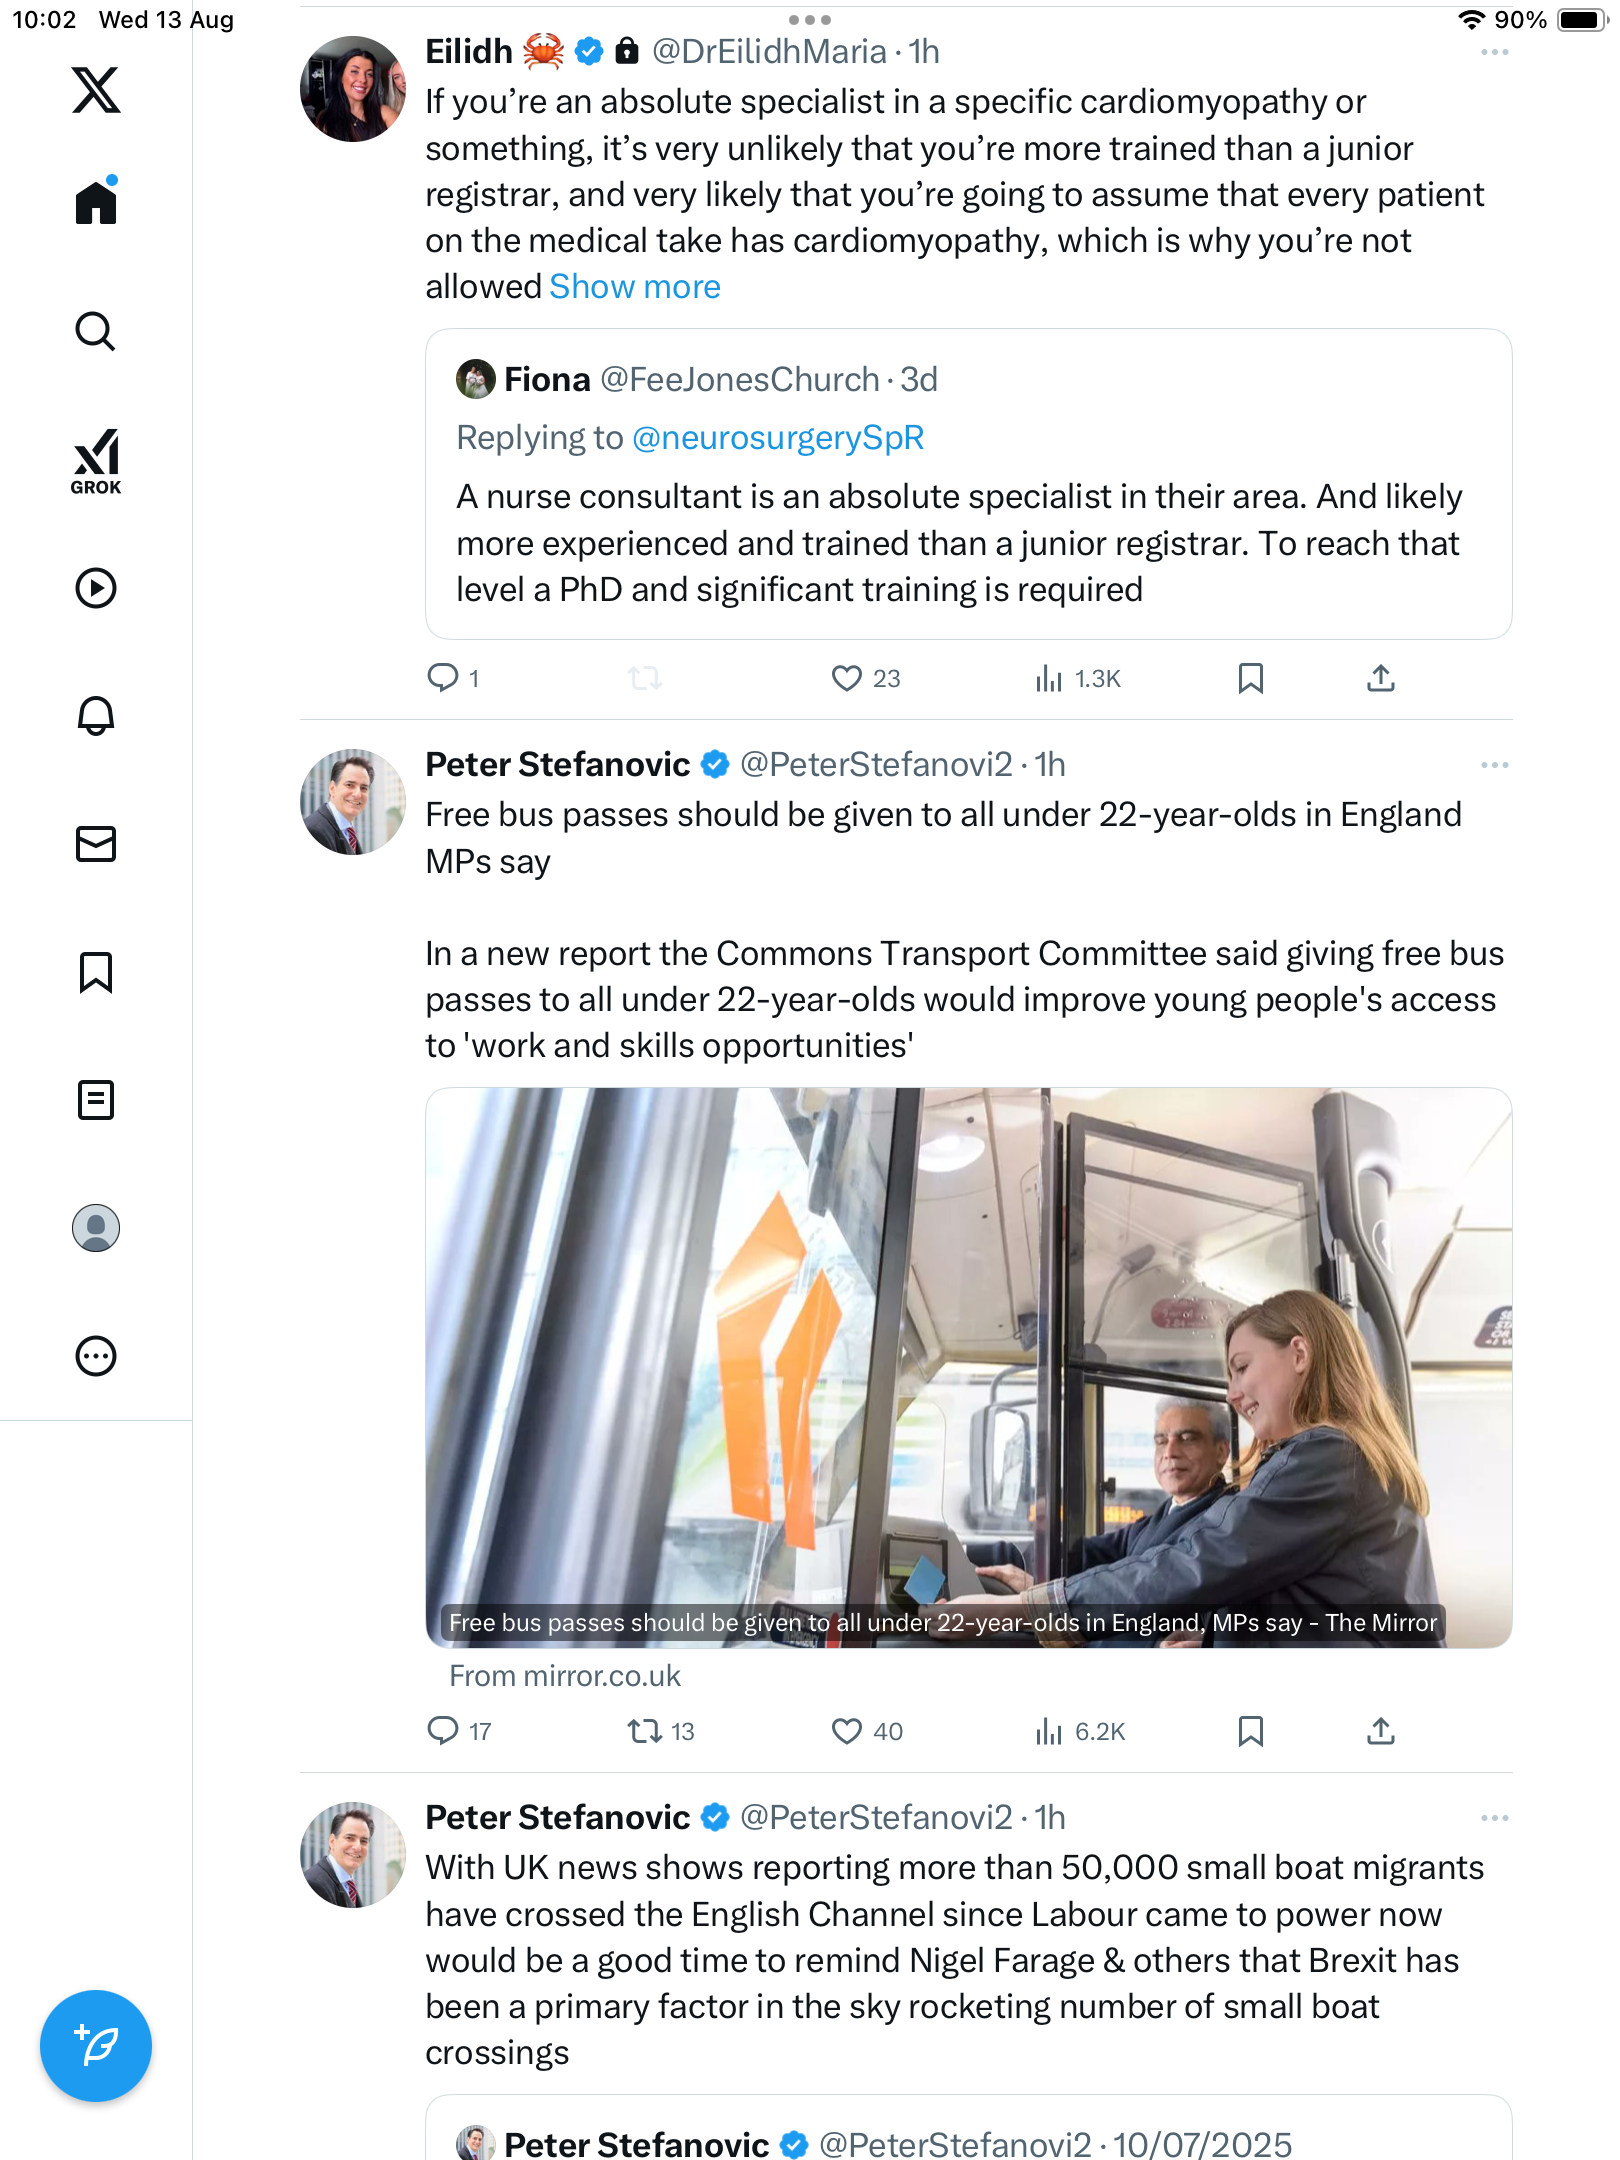Image resolution: width=1620 pixels, height=2160 pixels.
Task: Open Messages envelope in sidebar
Action: [96, 844]
